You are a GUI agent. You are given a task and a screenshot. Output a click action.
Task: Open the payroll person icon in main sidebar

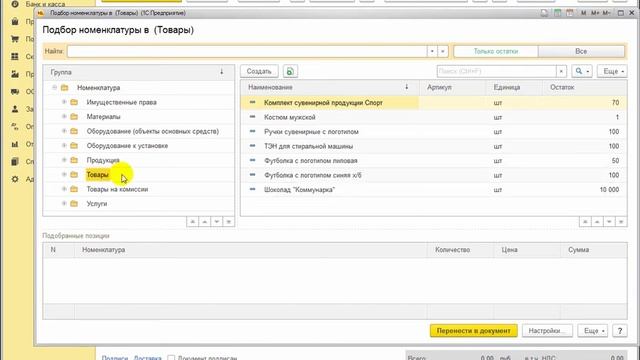(x=15, y=109)
